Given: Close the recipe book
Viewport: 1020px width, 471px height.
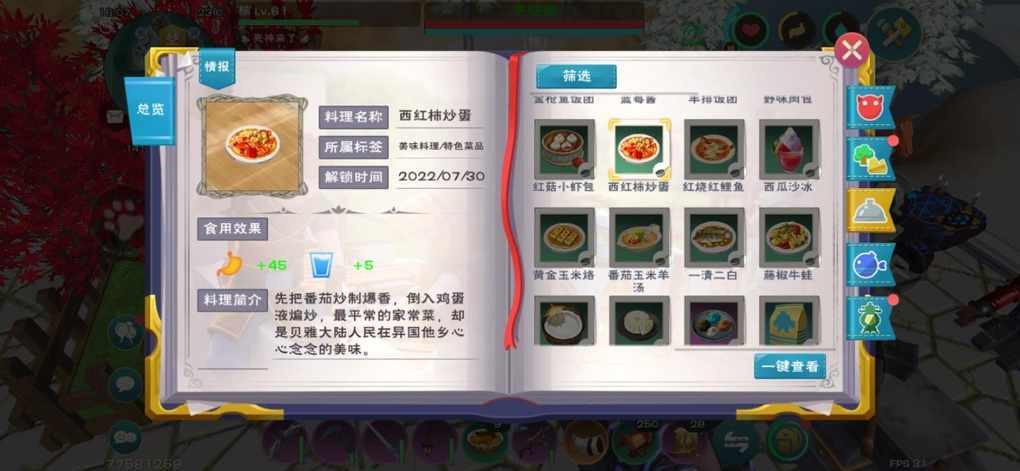Looking at the screenshot, I should click(x=852, y=49).
